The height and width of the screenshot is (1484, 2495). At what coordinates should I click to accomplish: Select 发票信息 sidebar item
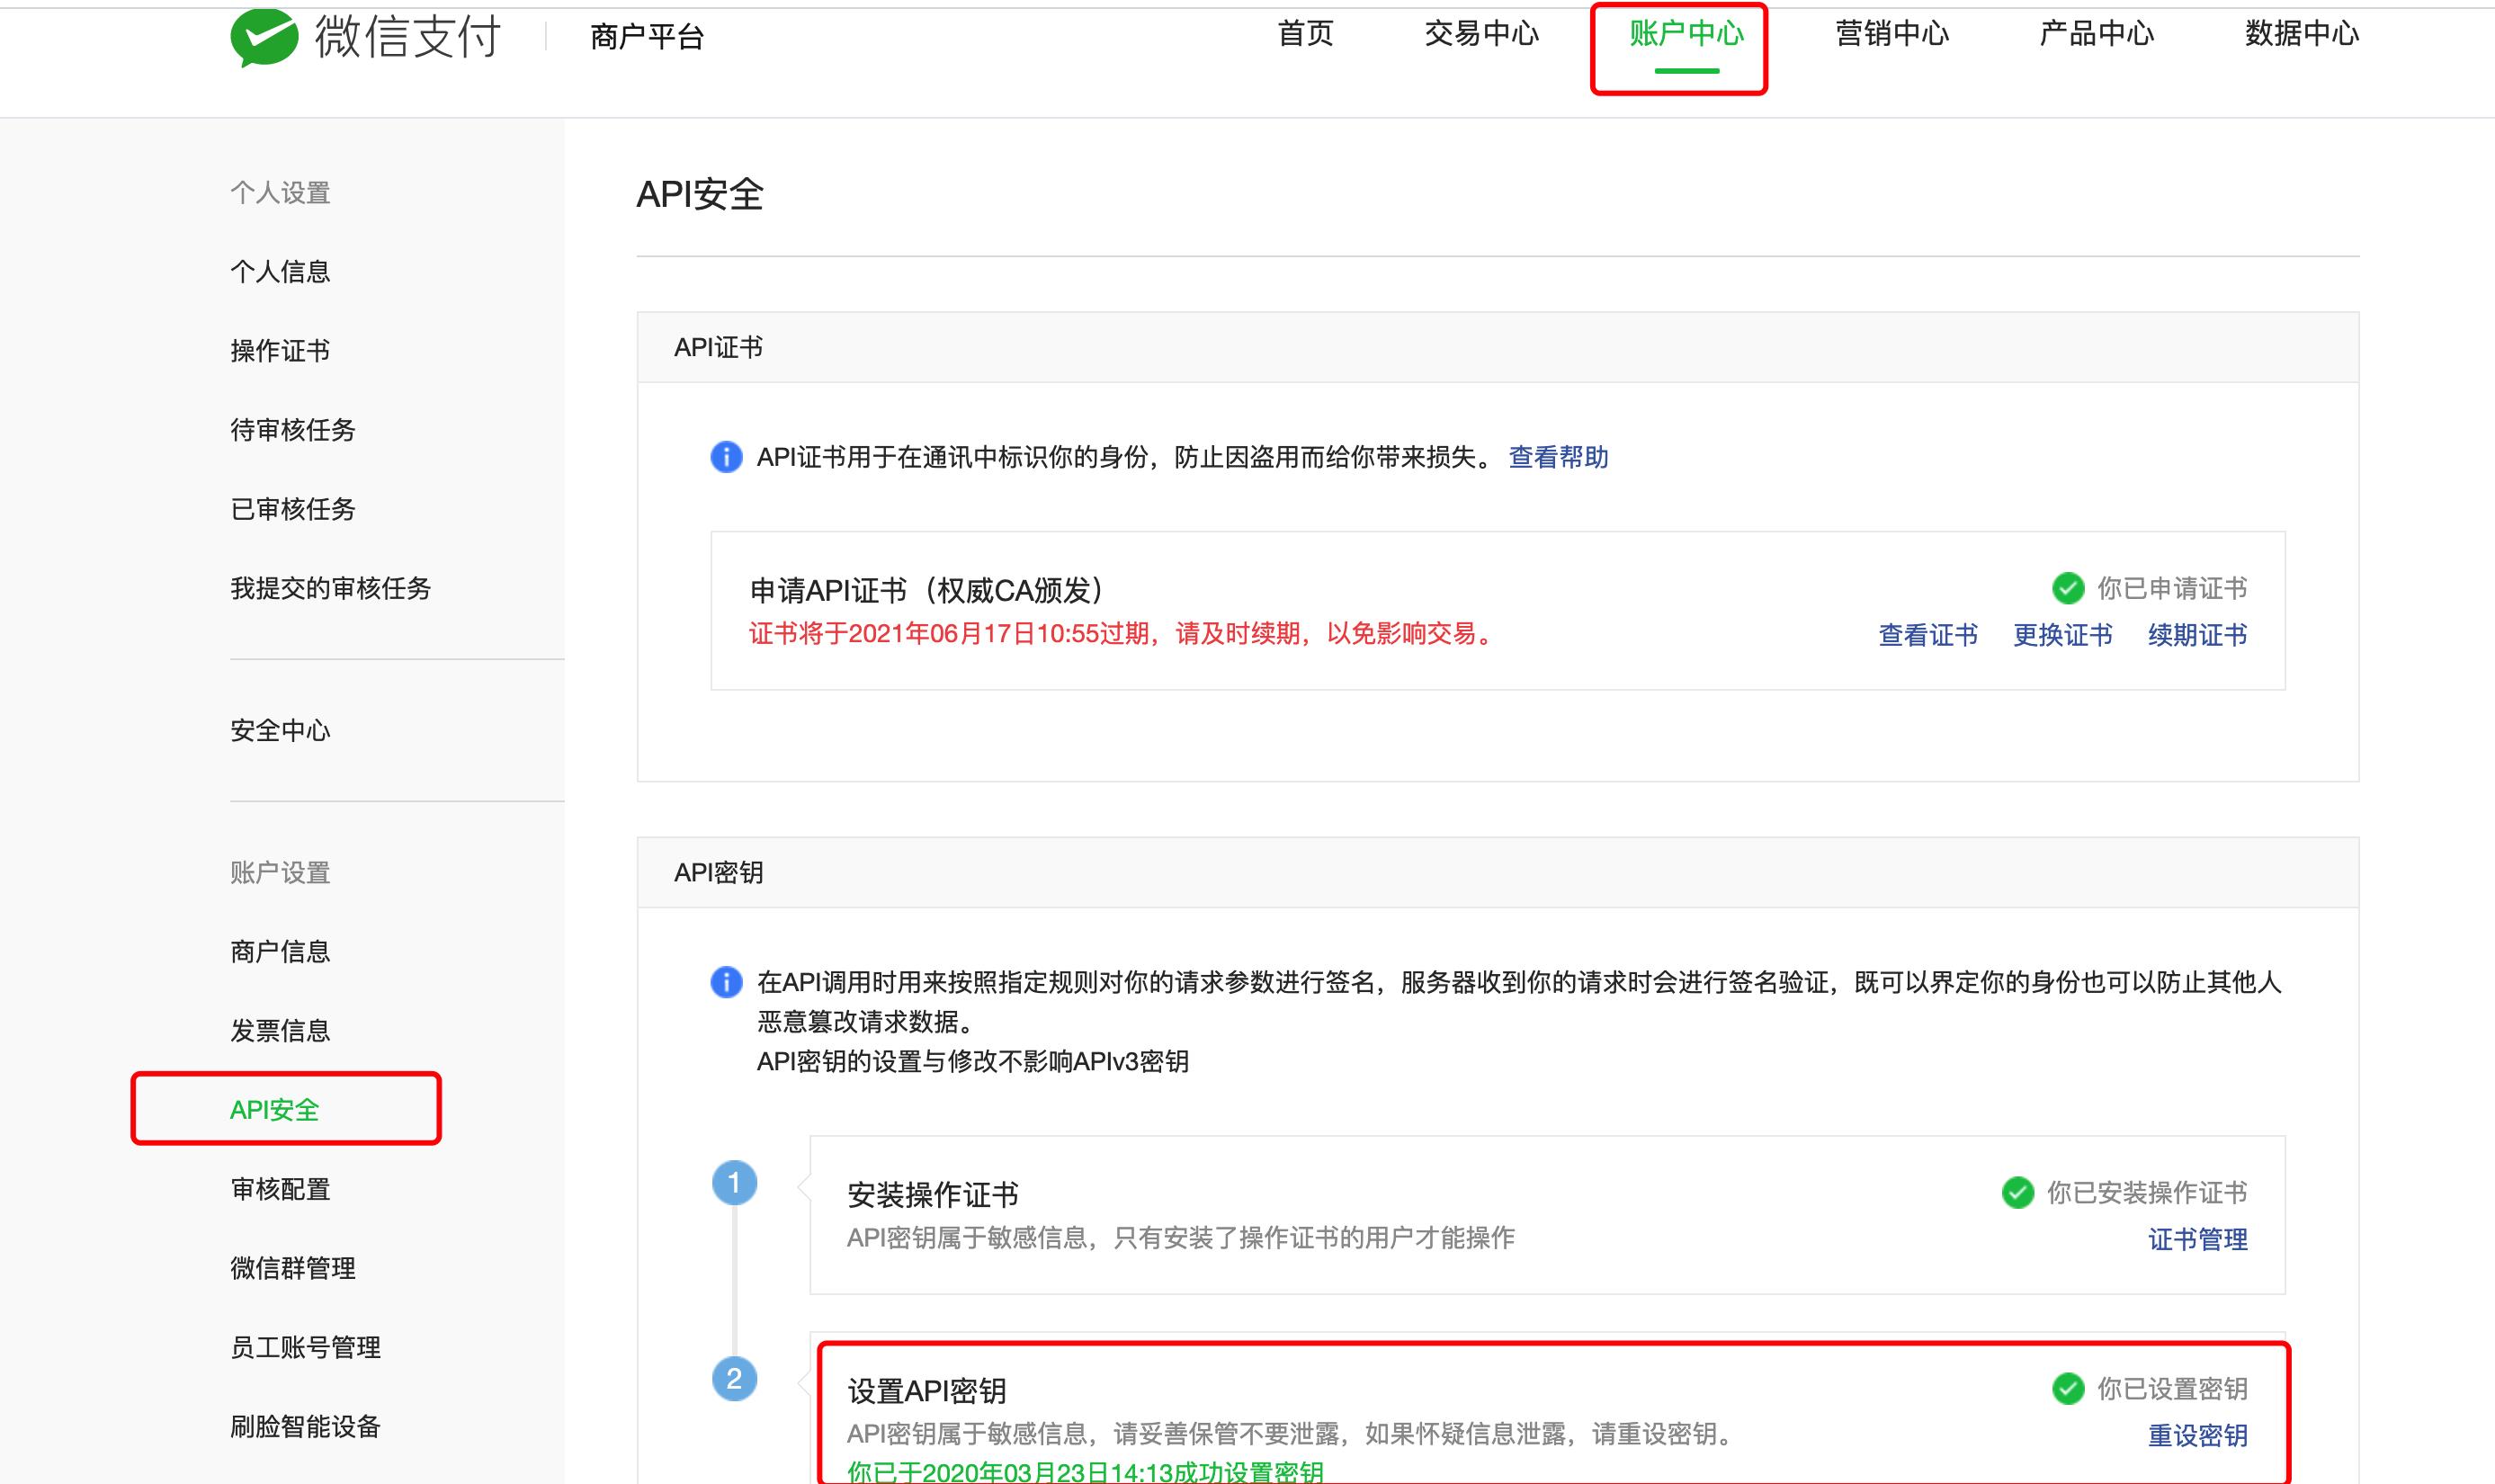(280, 1030)
